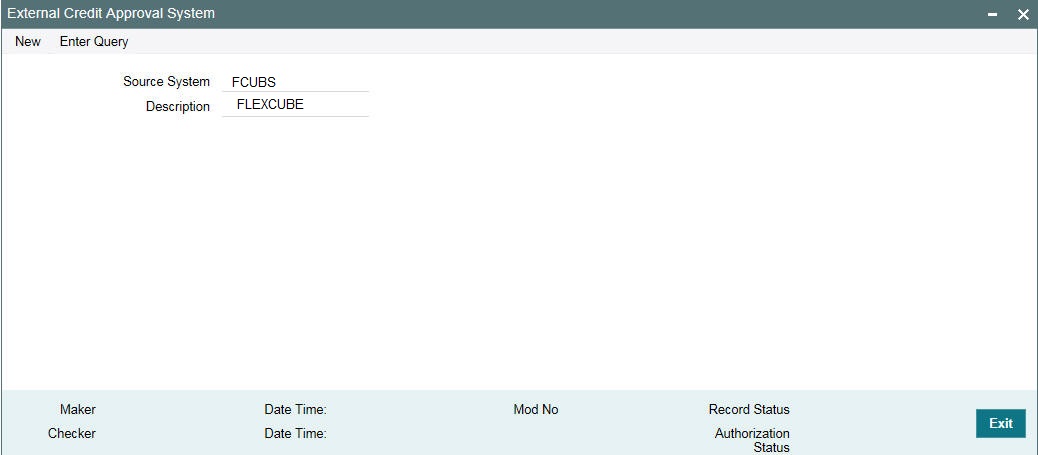The image size is (1038, 455).
Task: Close the External Credit Approval System window
Action: pos(1023,15)
